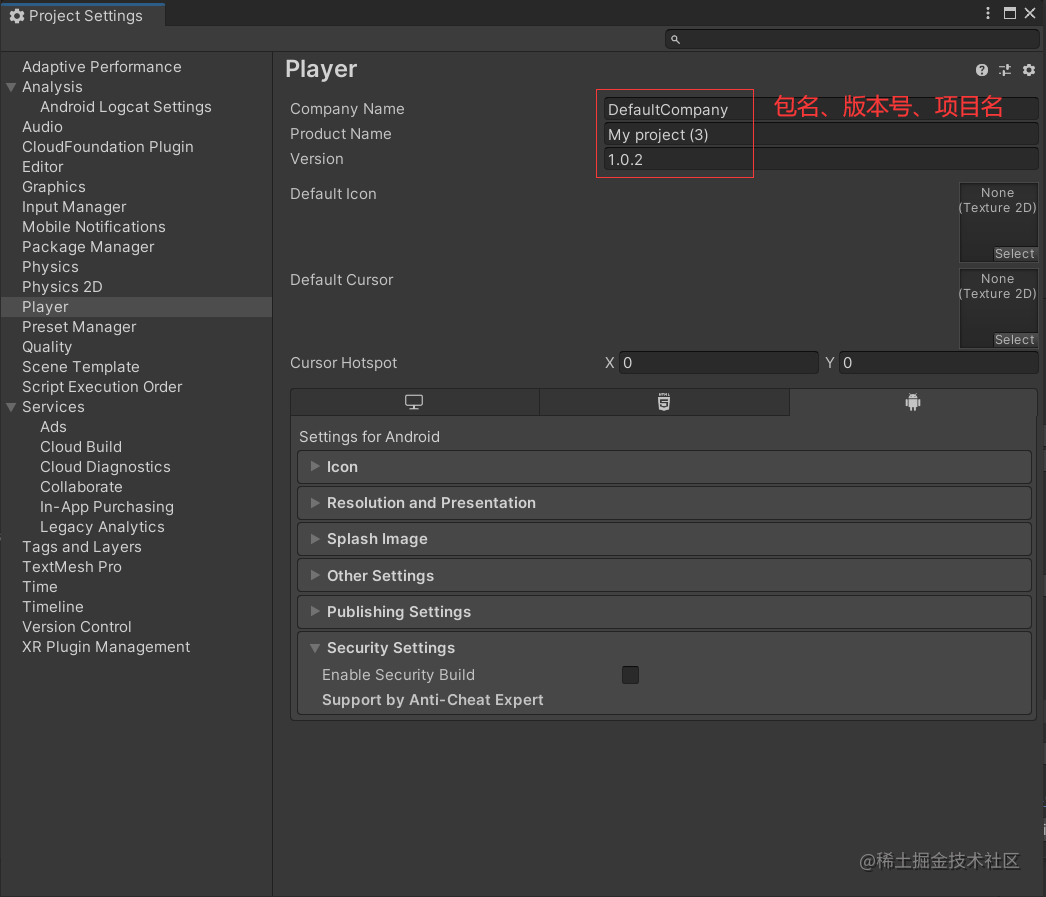The image size is (1046, 897).
Task: Expand the Splash Image section
Action: click(x=664, y=539)
